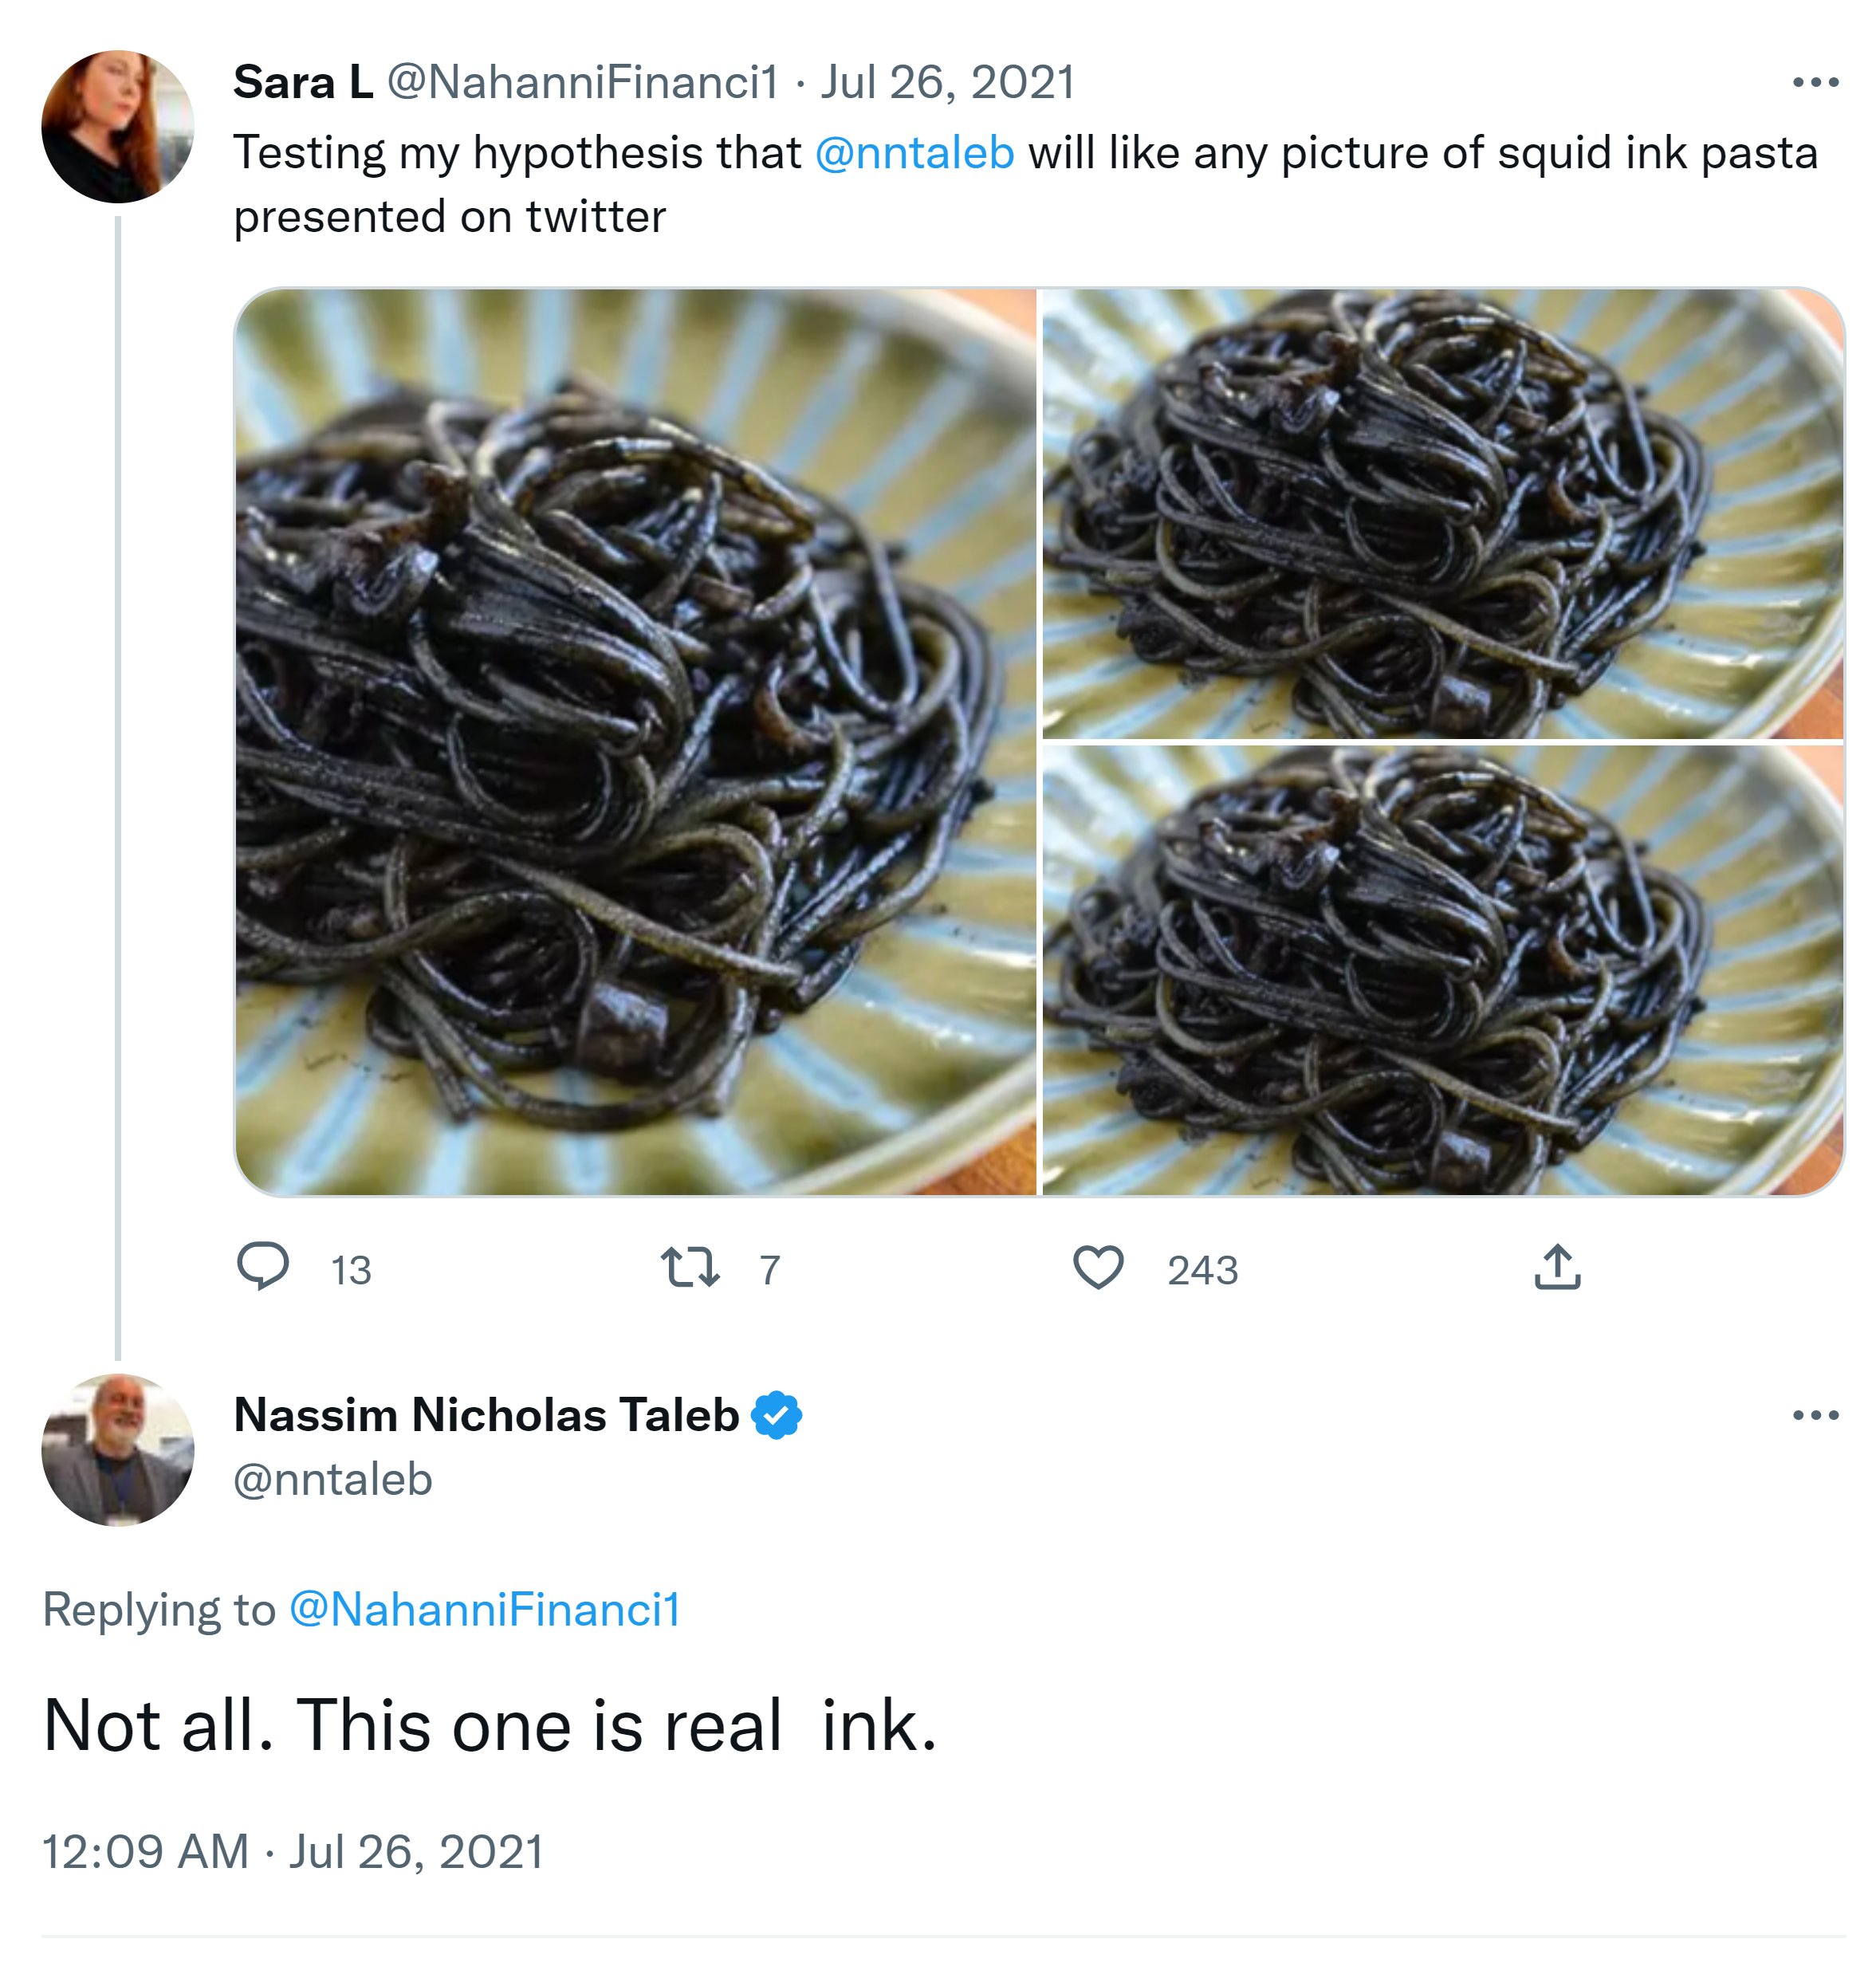This screenshot has height=1974, width=1876.
Task: Open Nassim Nicholas Taleb display name
Action: (x=486, y=1415)
